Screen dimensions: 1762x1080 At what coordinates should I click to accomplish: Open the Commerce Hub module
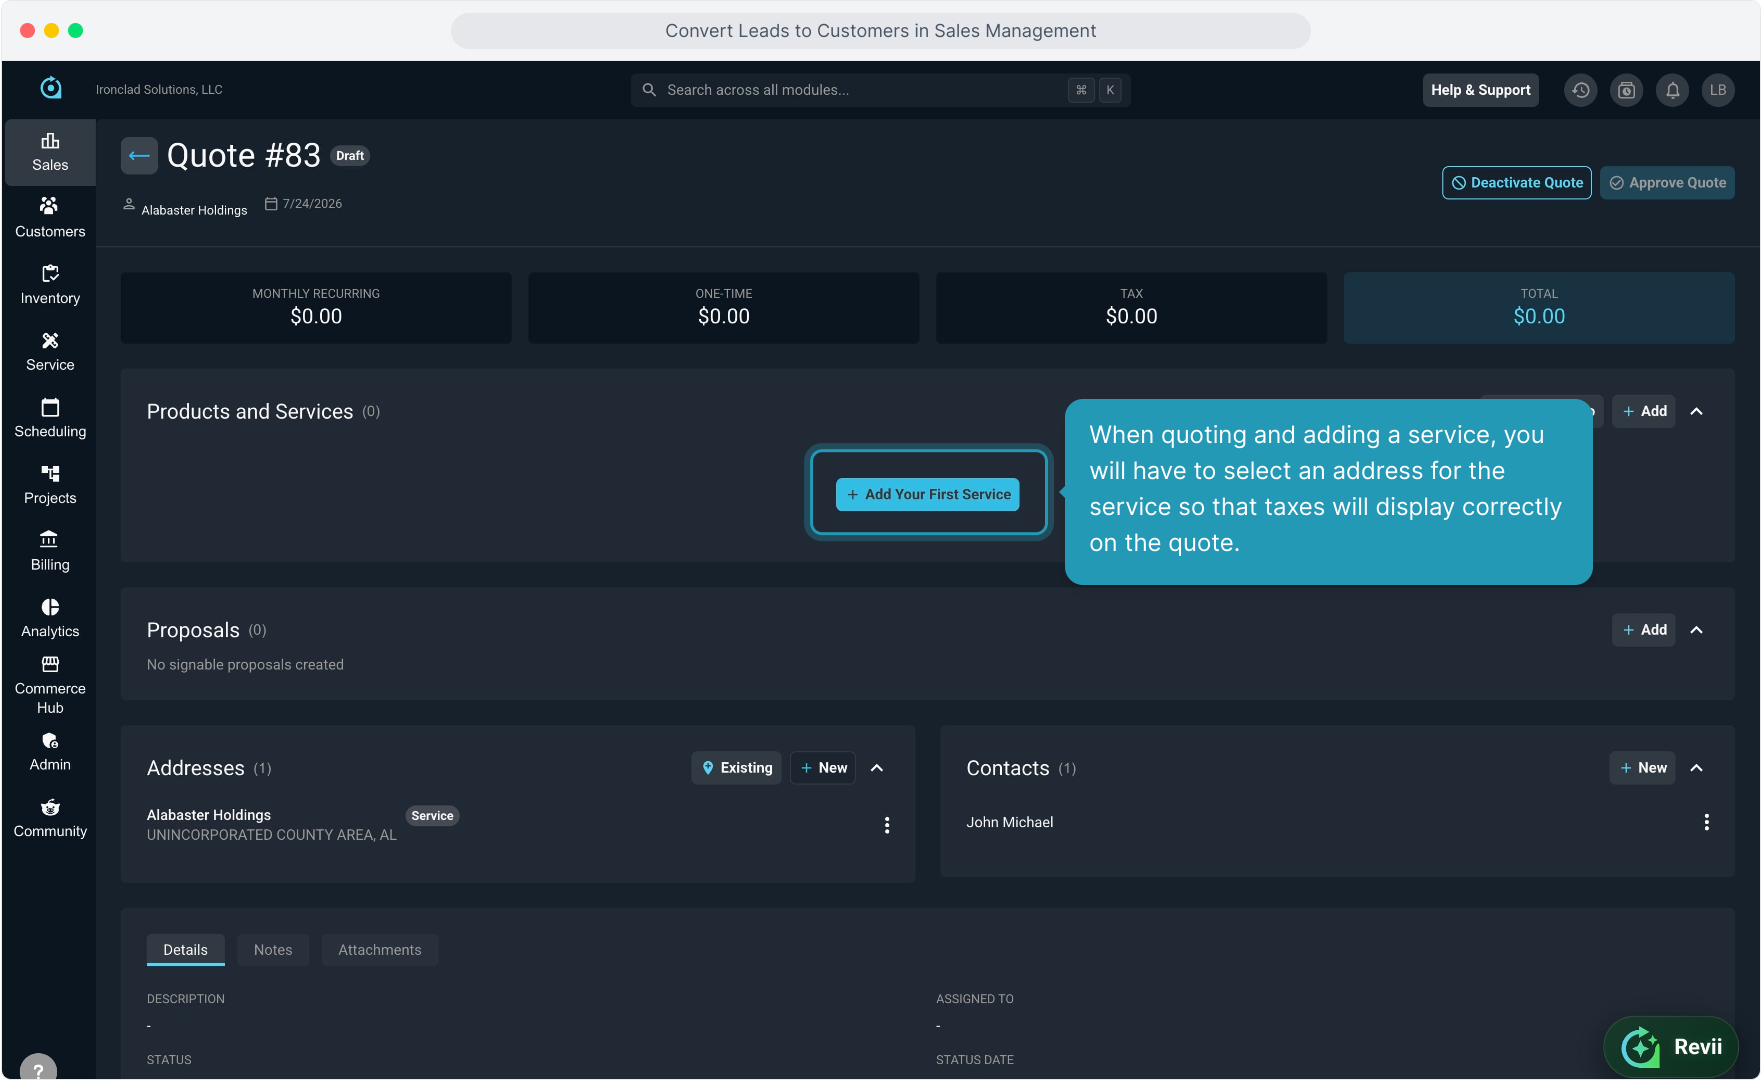click(x=50, y=685)
